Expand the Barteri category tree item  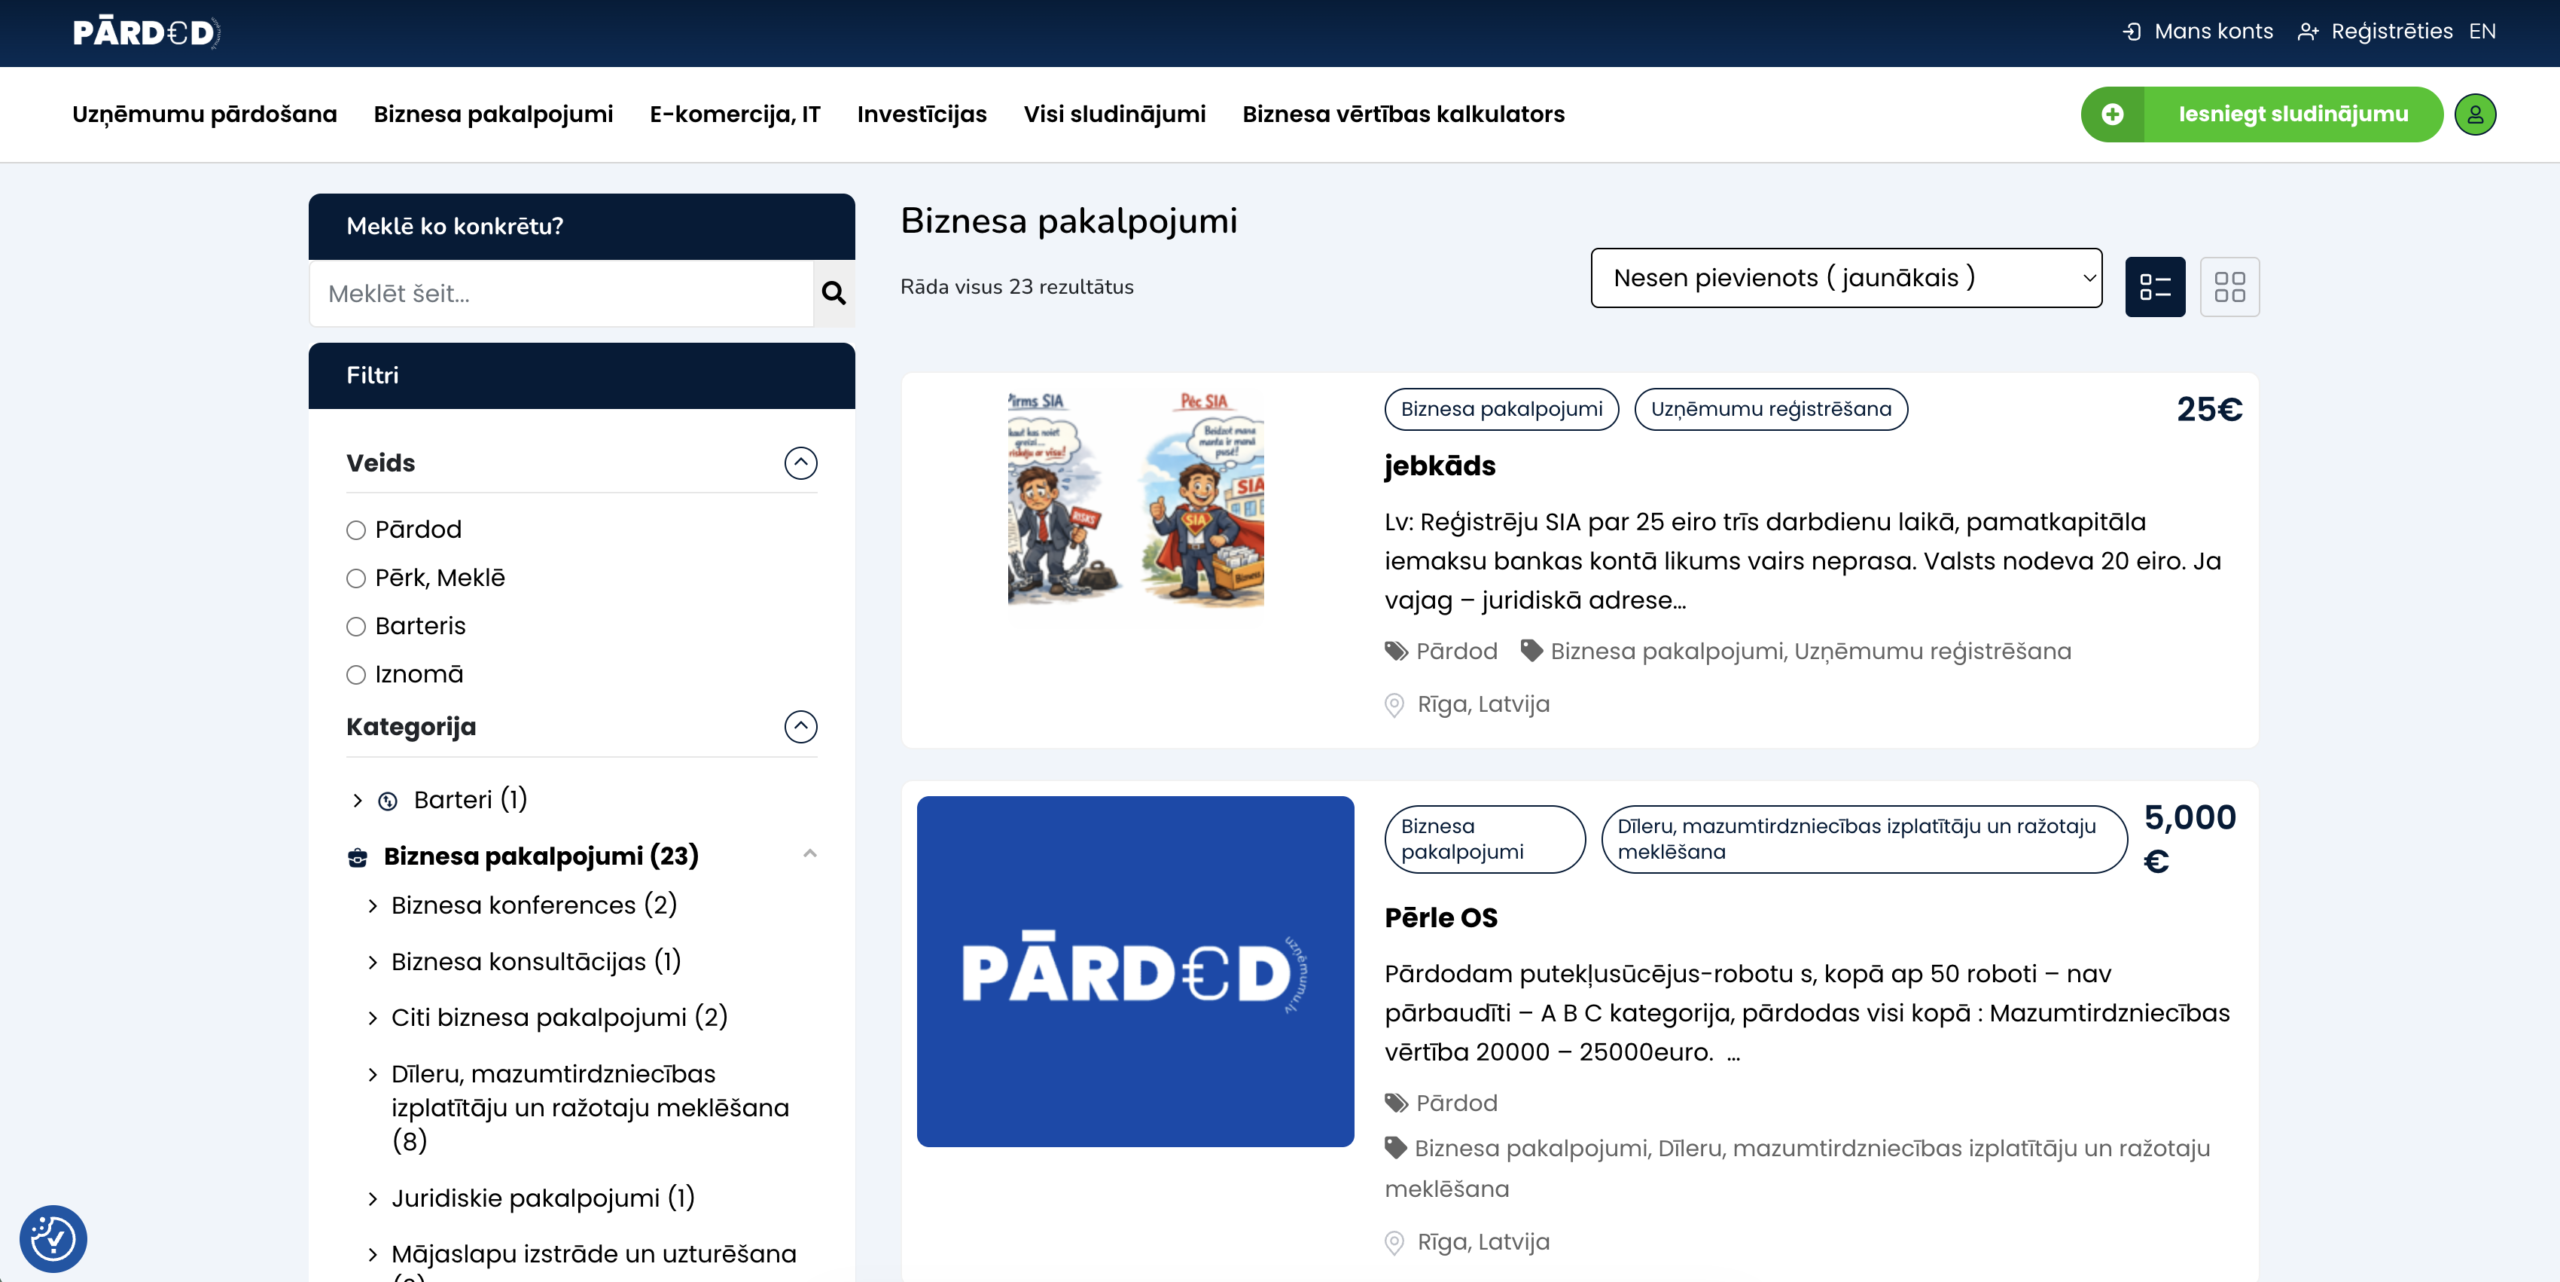358,800
